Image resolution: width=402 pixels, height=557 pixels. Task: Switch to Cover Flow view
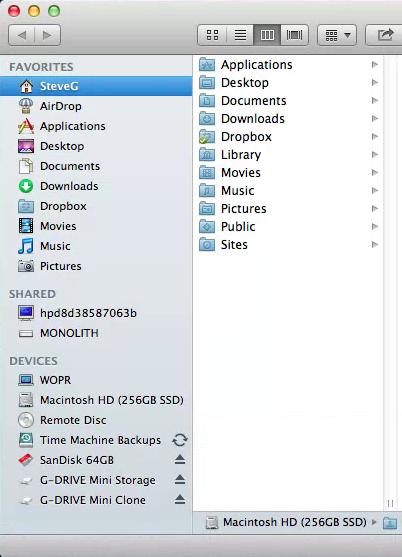coord(294,35)
